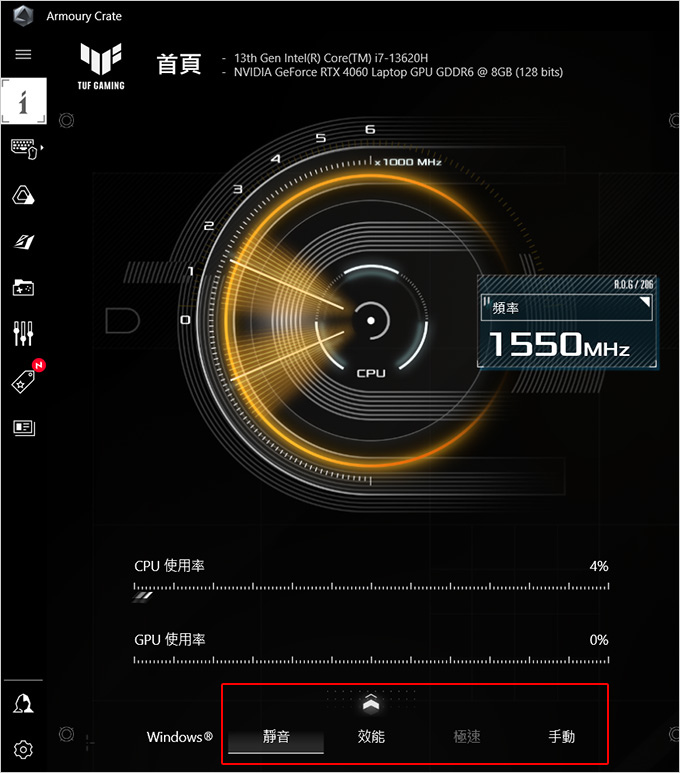Select the 靜音 silent mode
This screenshot has width=680, height=773.
tap(276, 737)
